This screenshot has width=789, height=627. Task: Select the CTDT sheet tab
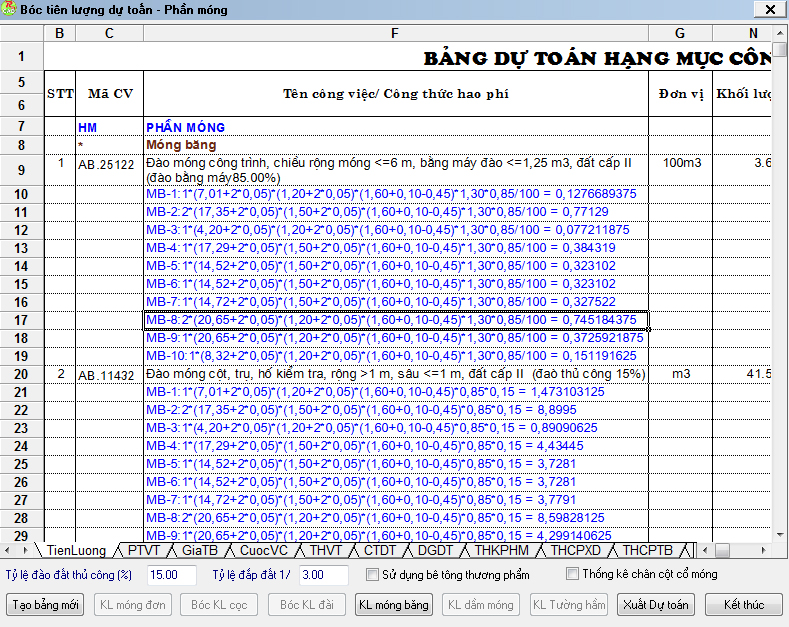click(379, 551)
